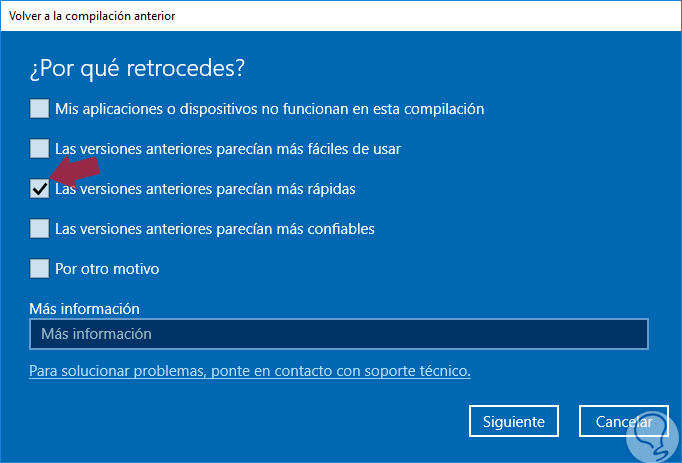Click the '¿Por qué retrocedes?' heading
This screenshot has height=463, width=682.
tap(138, 69)
